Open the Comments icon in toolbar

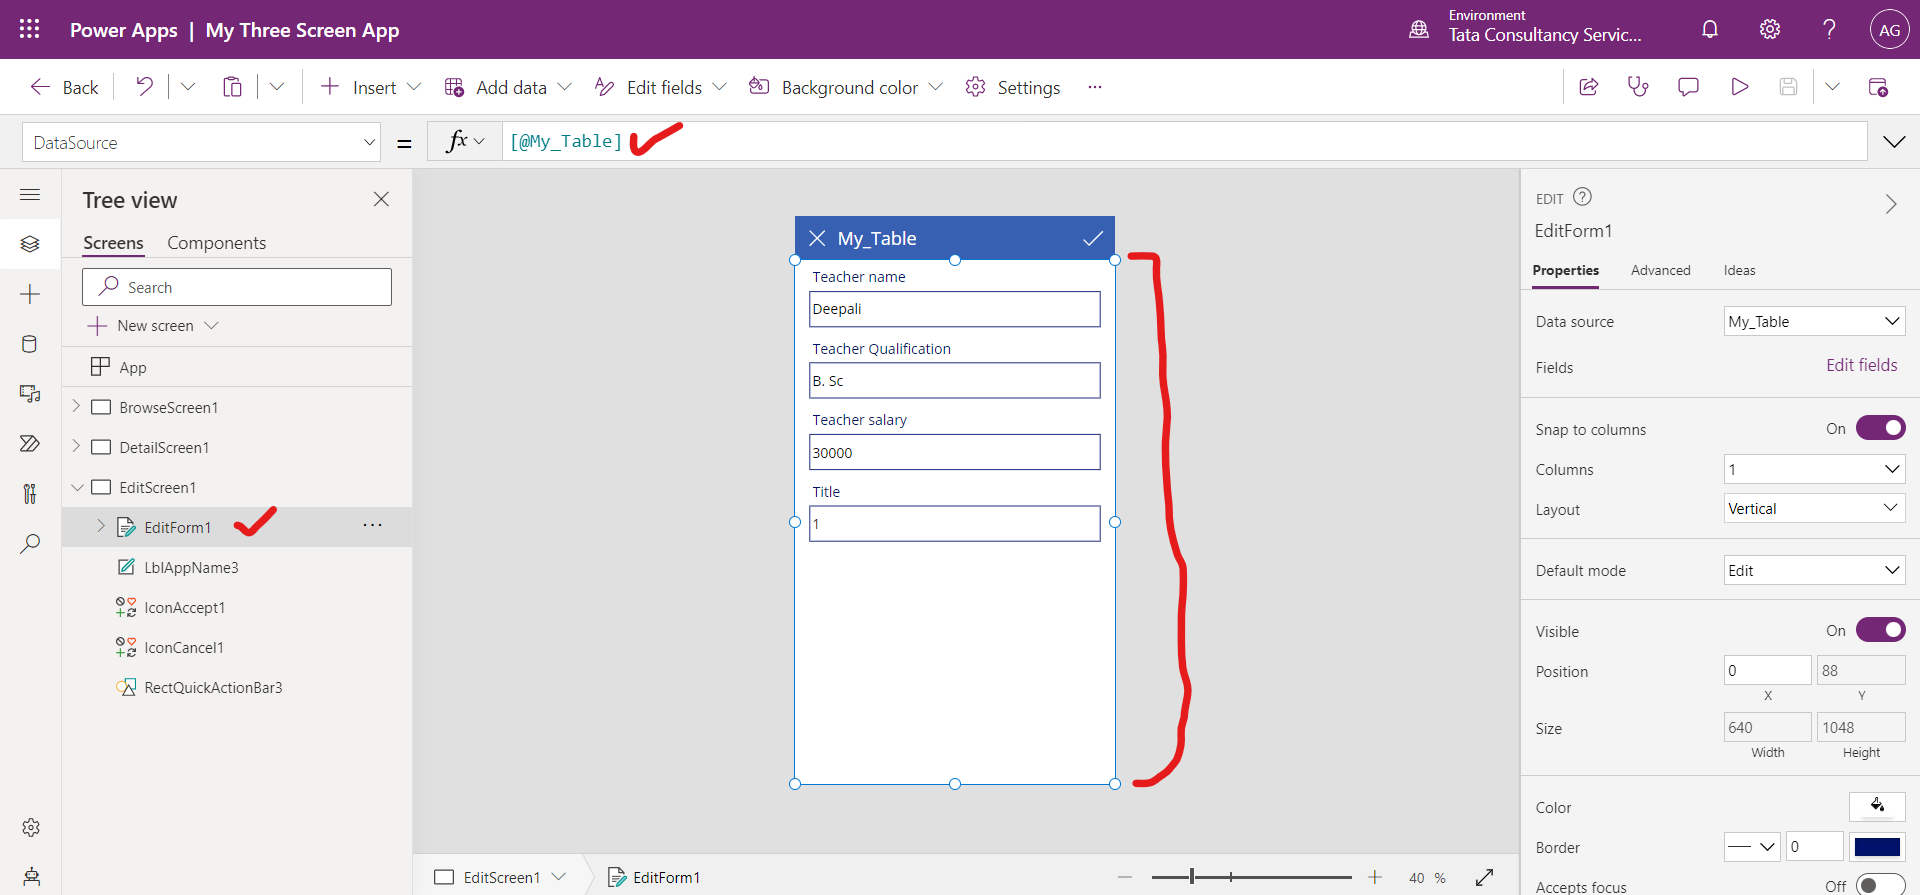(1688, 87)
